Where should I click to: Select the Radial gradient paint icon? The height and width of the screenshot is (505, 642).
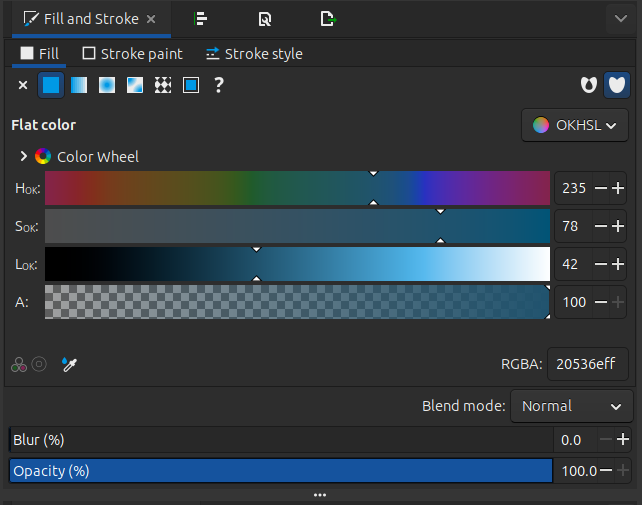107,86
